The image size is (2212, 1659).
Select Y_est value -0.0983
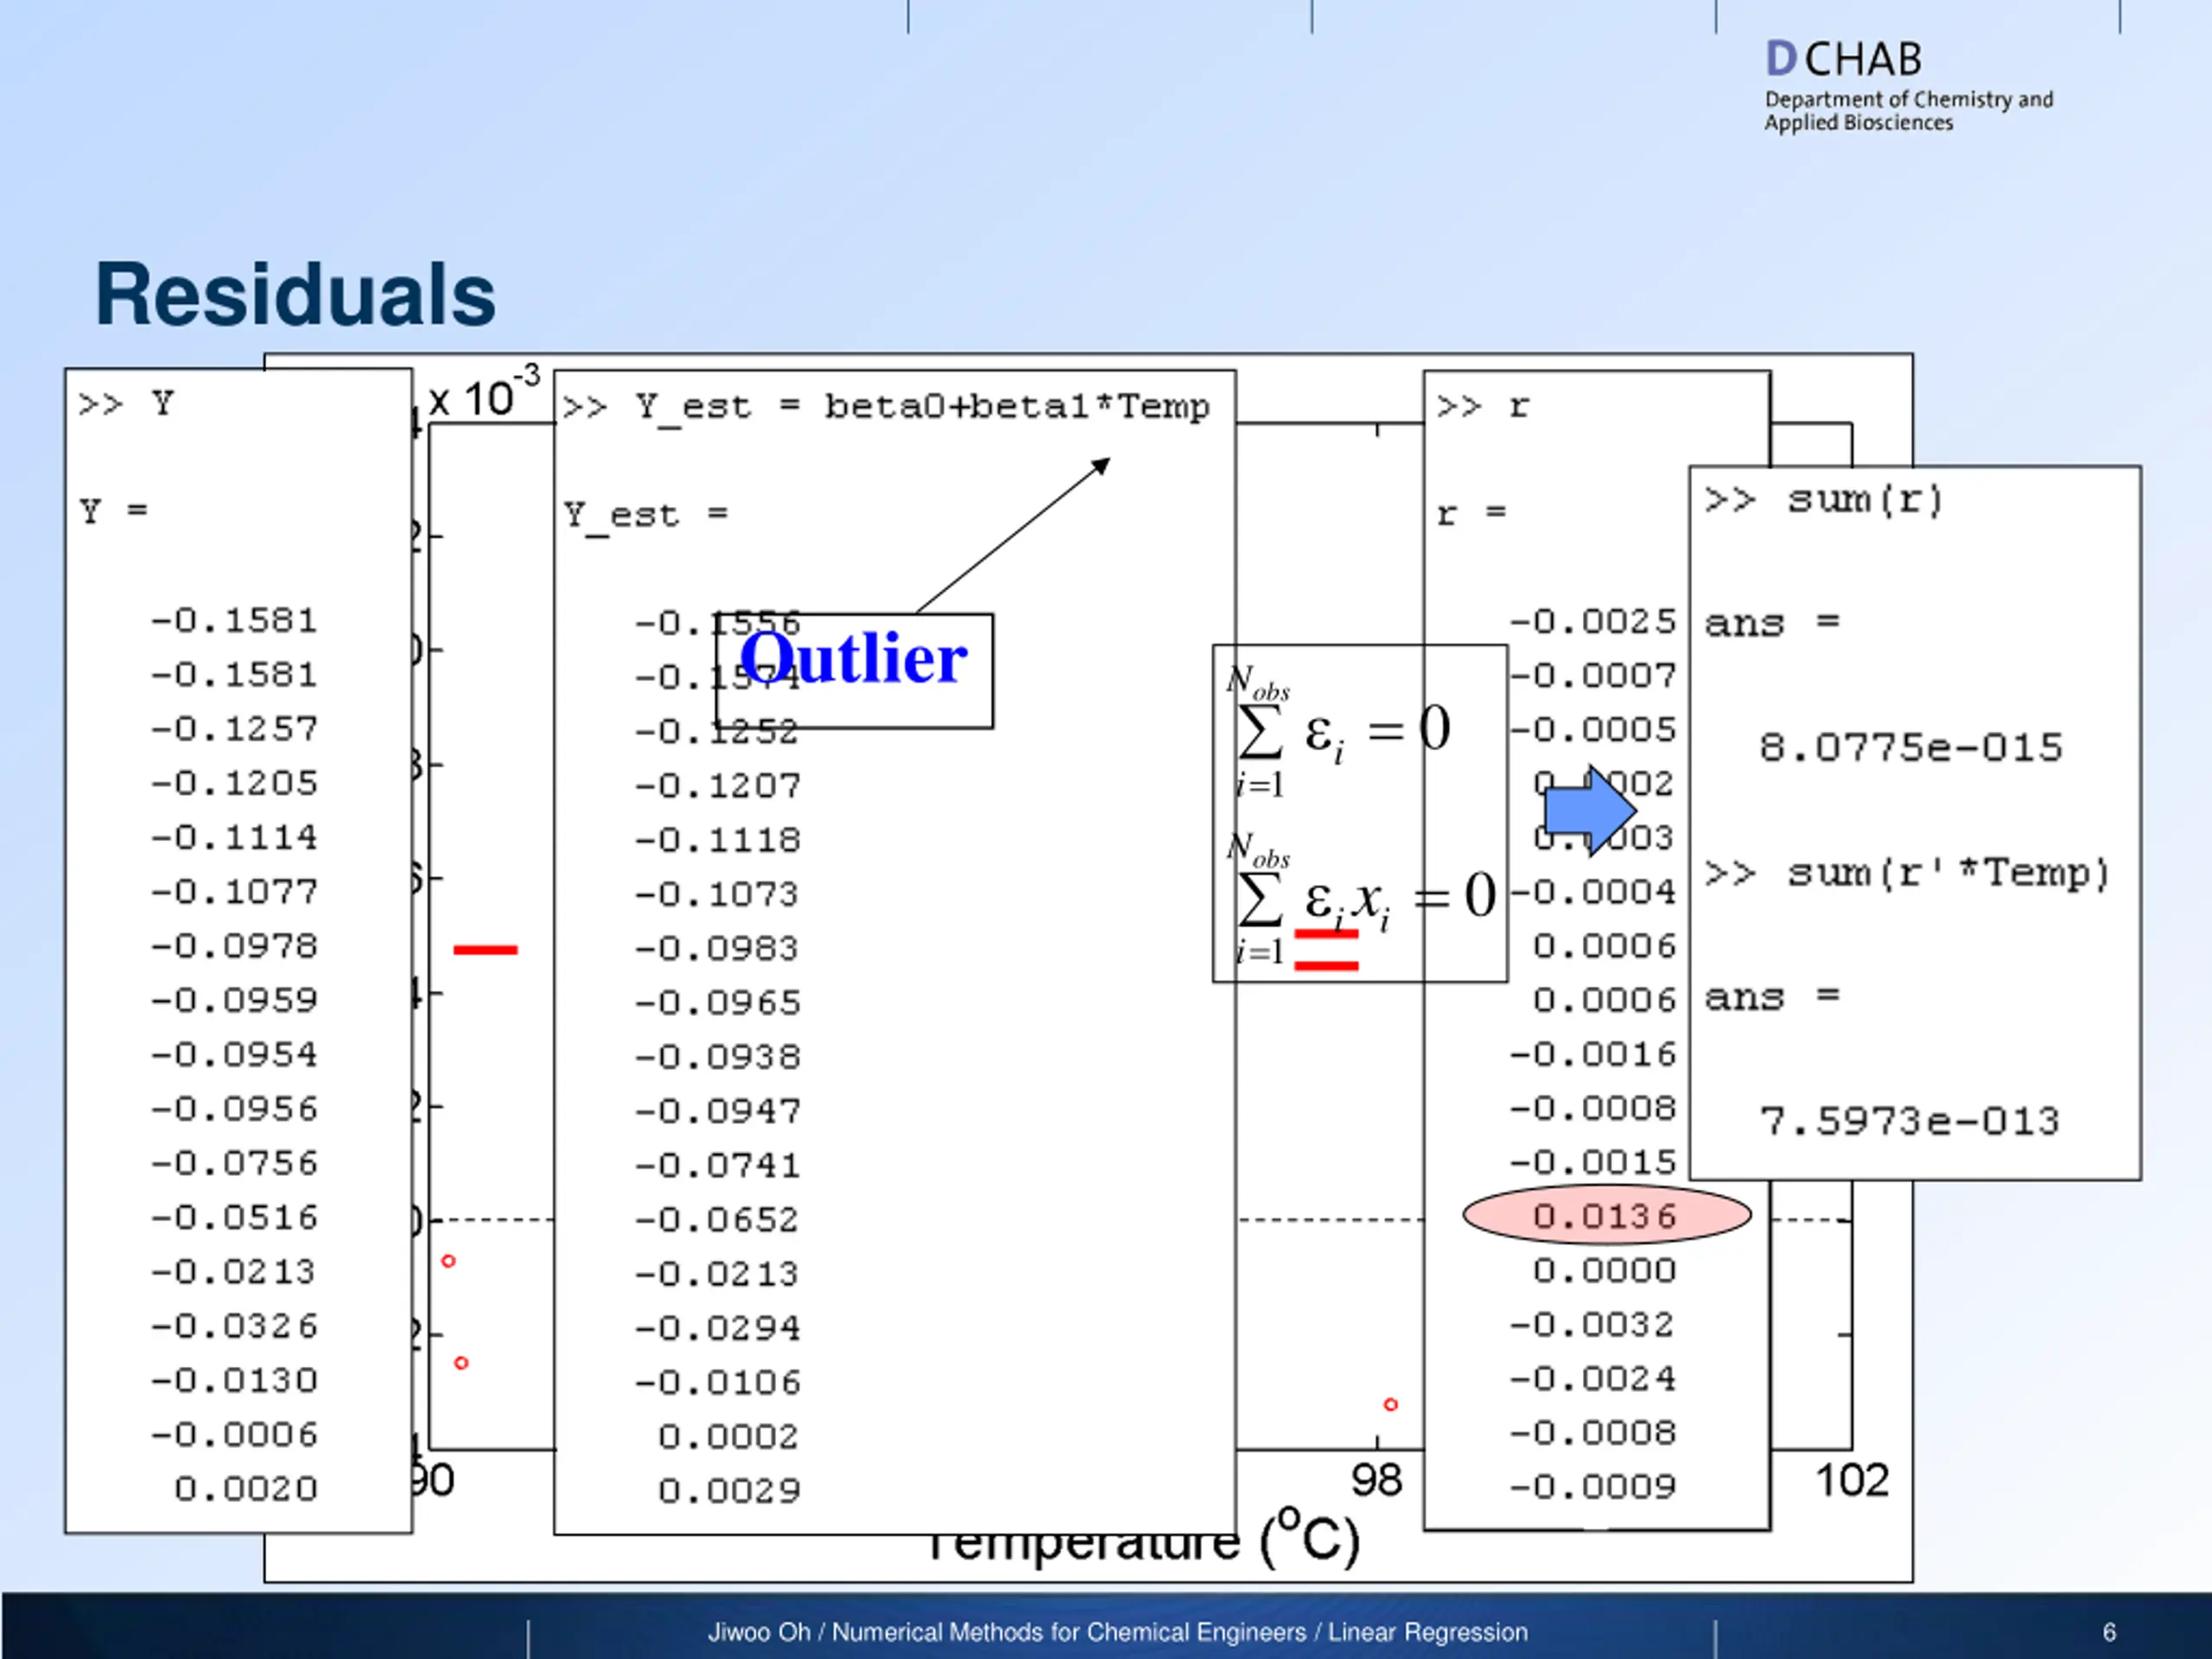click(718, 948)
